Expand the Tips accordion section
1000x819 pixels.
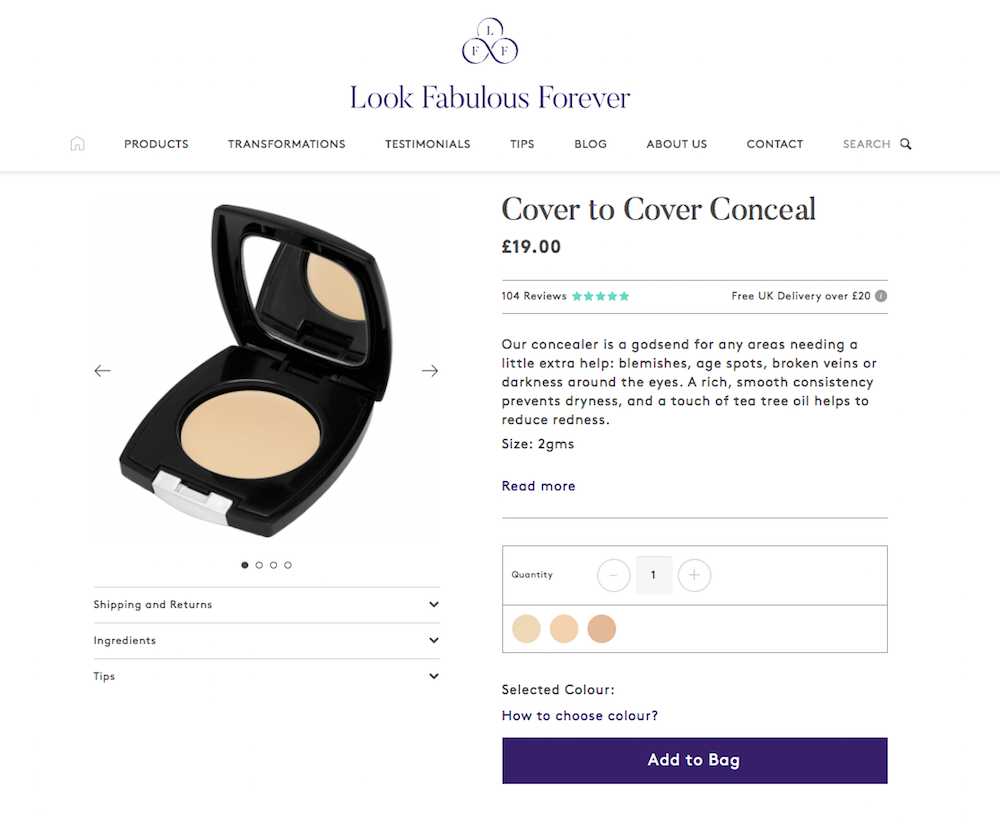coord(267,676)
